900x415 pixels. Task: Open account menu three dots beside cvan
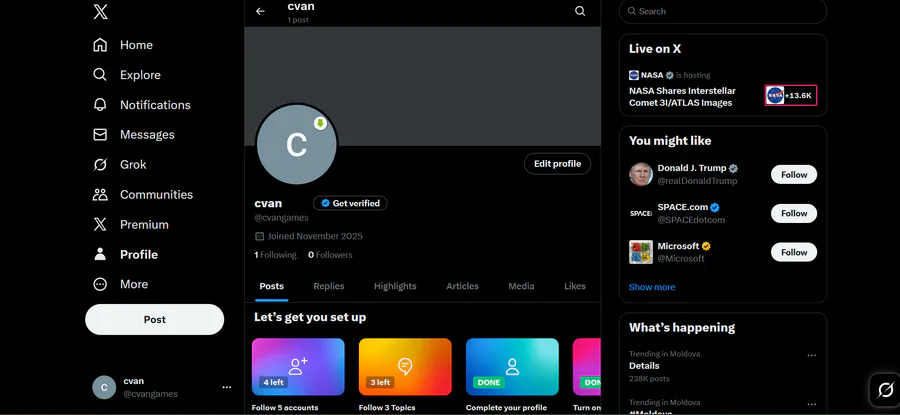click(227, 387)
